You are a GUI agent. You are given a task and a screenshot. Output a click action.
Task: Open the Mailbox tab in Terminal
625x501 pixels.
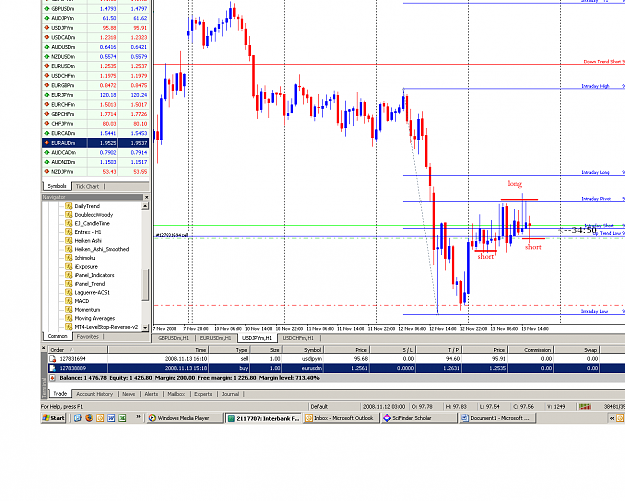pyautogui.click(x=176, y=394)
